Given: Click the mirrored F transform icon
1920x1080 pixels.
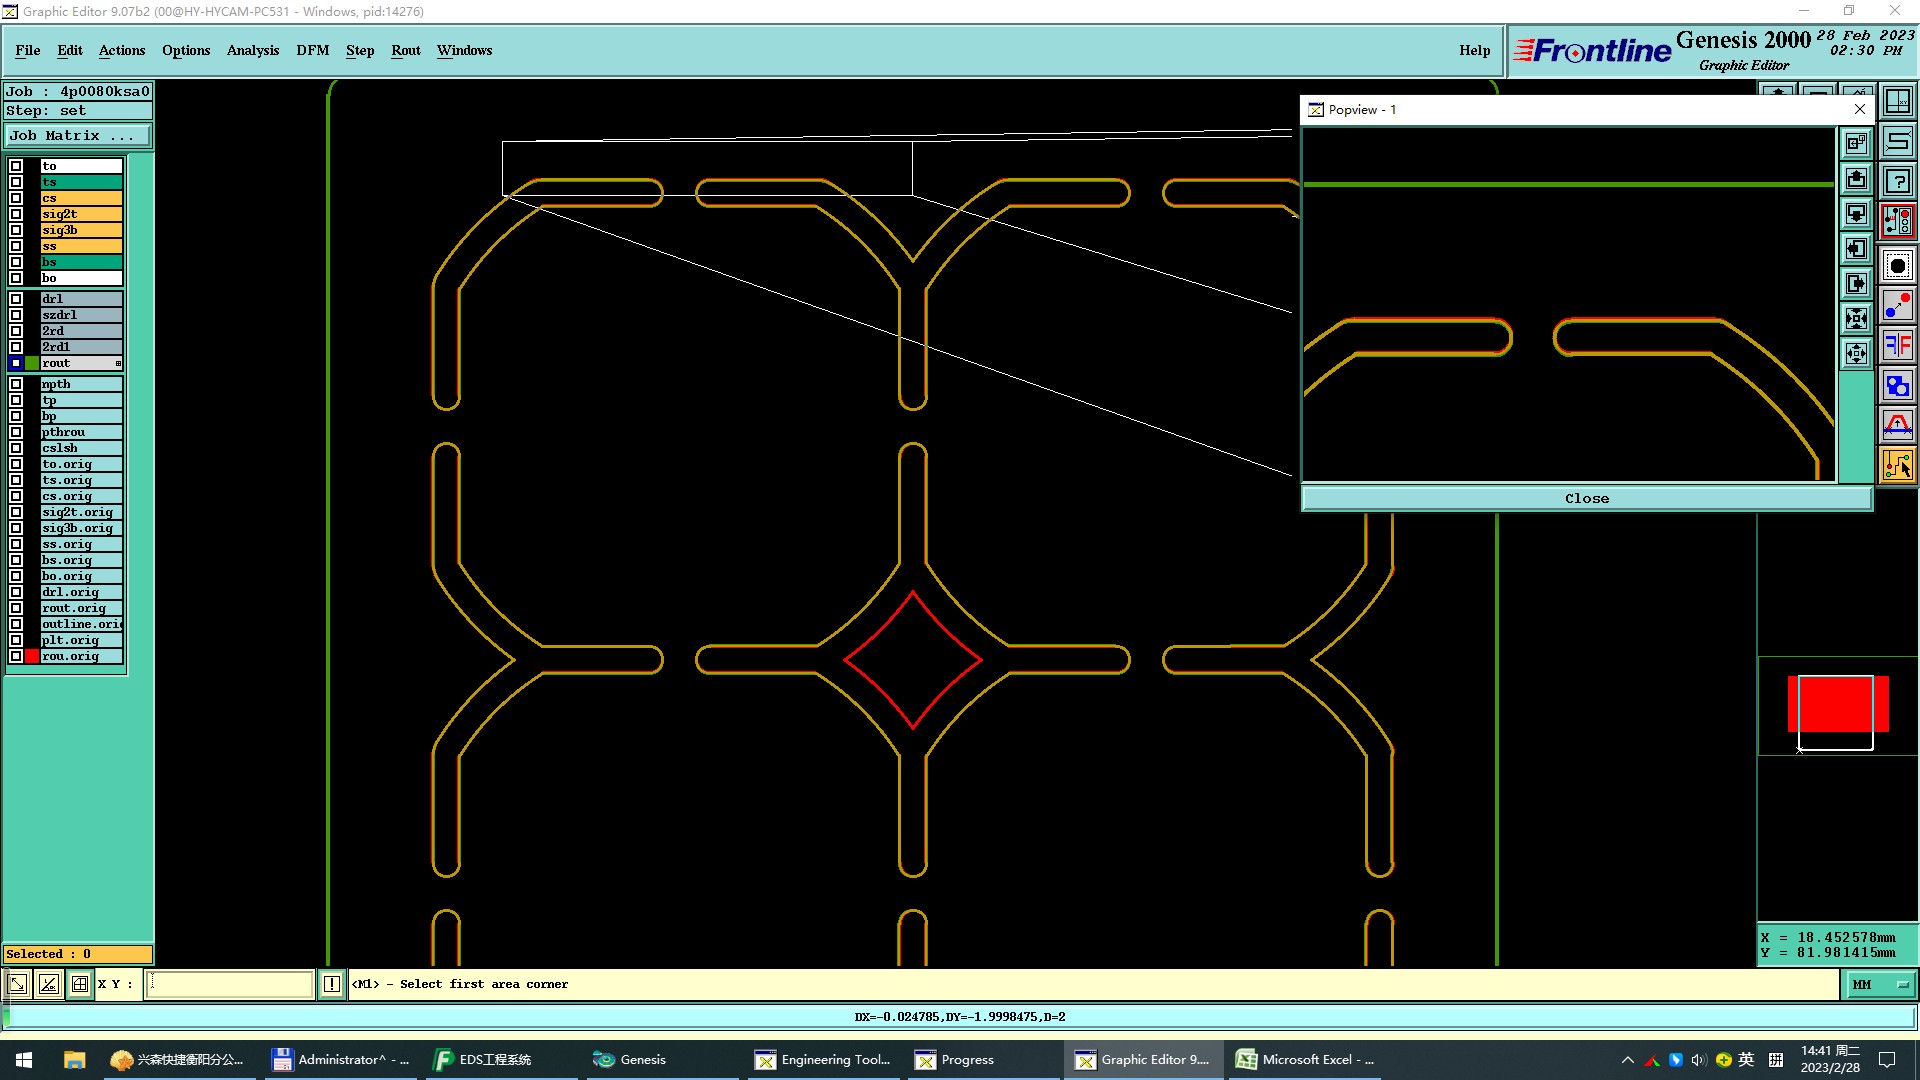Looking at the screenshot, I should (1897, 345).
